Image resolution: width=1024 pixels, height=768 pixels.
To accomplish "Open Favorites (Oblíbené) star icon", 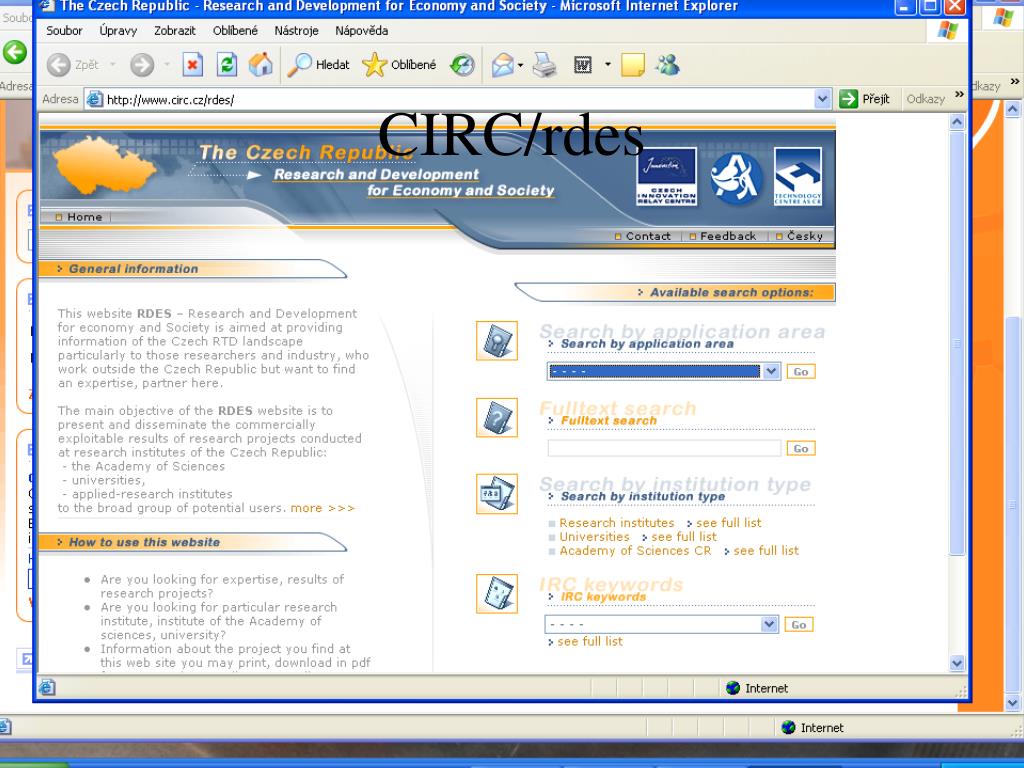I will point(374,65).
